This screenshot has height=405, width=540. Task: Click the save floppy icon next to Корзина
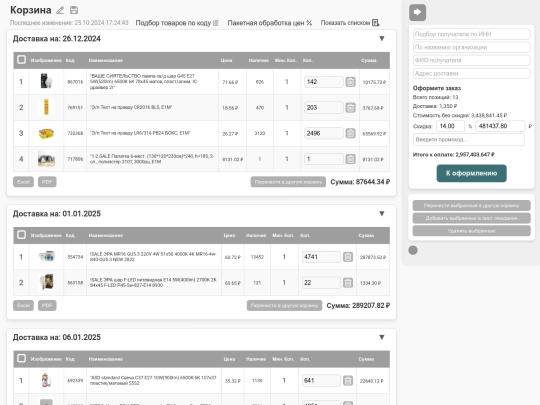(74, 10)
